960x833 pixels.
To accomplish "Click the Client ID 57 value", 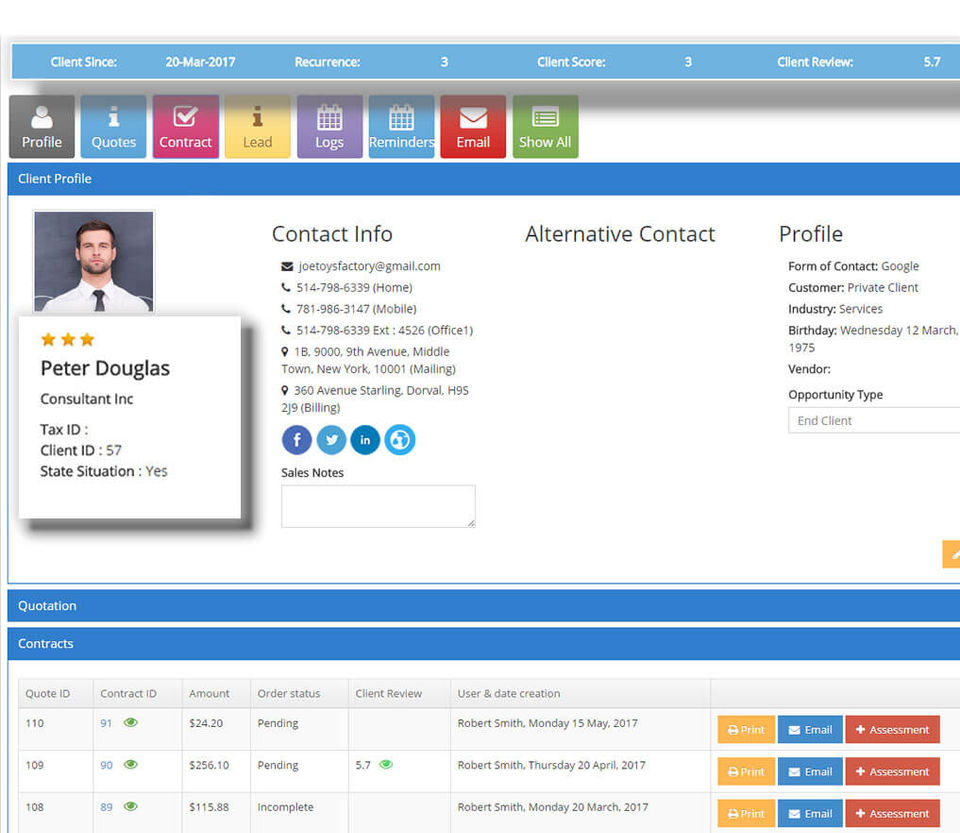I will [x=114, y=450].
